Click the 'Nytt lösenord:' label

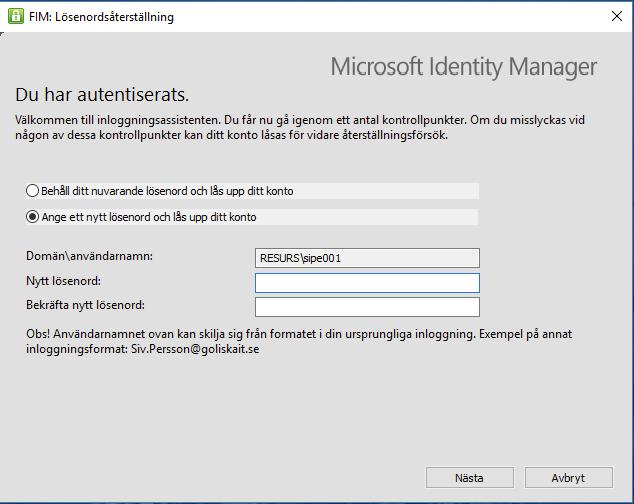(x=63, y=281)
